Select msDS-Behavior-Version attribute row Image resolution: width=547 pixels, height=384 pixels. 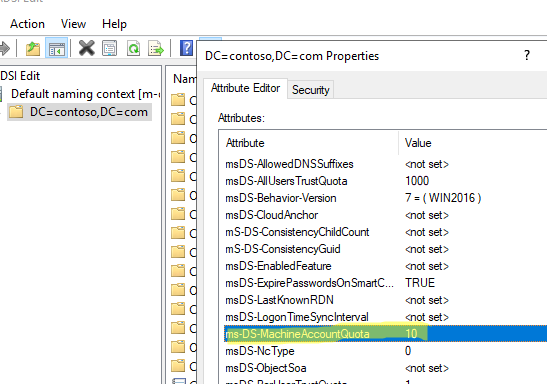pyautogui.click(x=386, y=198)
